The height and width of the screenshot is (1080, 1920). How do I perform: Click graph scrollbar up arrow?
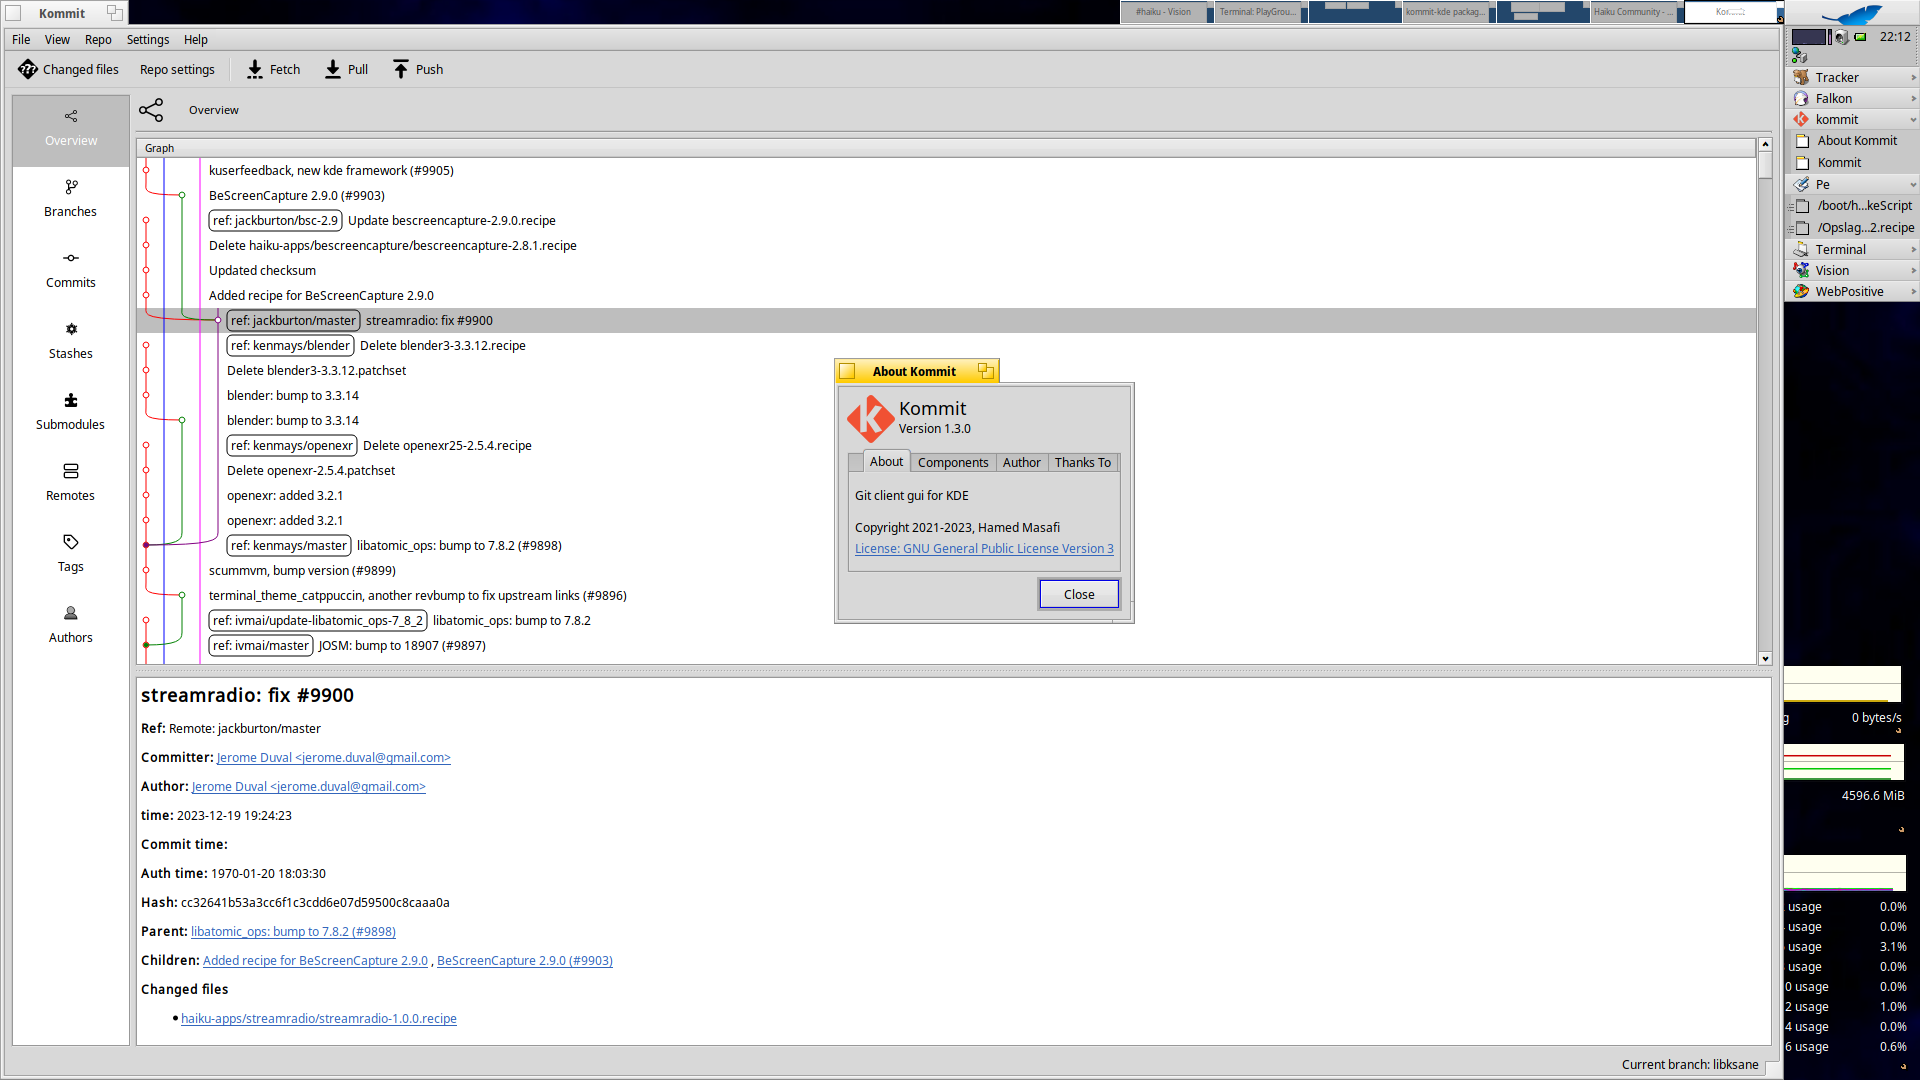1765,145
